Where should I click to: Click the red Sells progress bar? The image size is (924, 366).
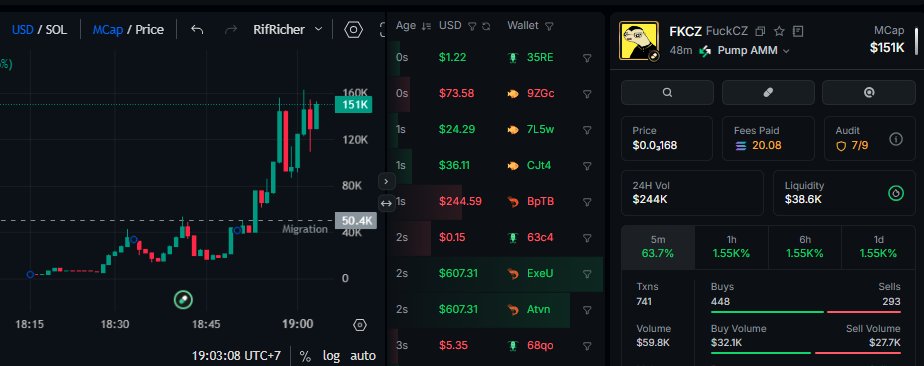click(864, 312)
